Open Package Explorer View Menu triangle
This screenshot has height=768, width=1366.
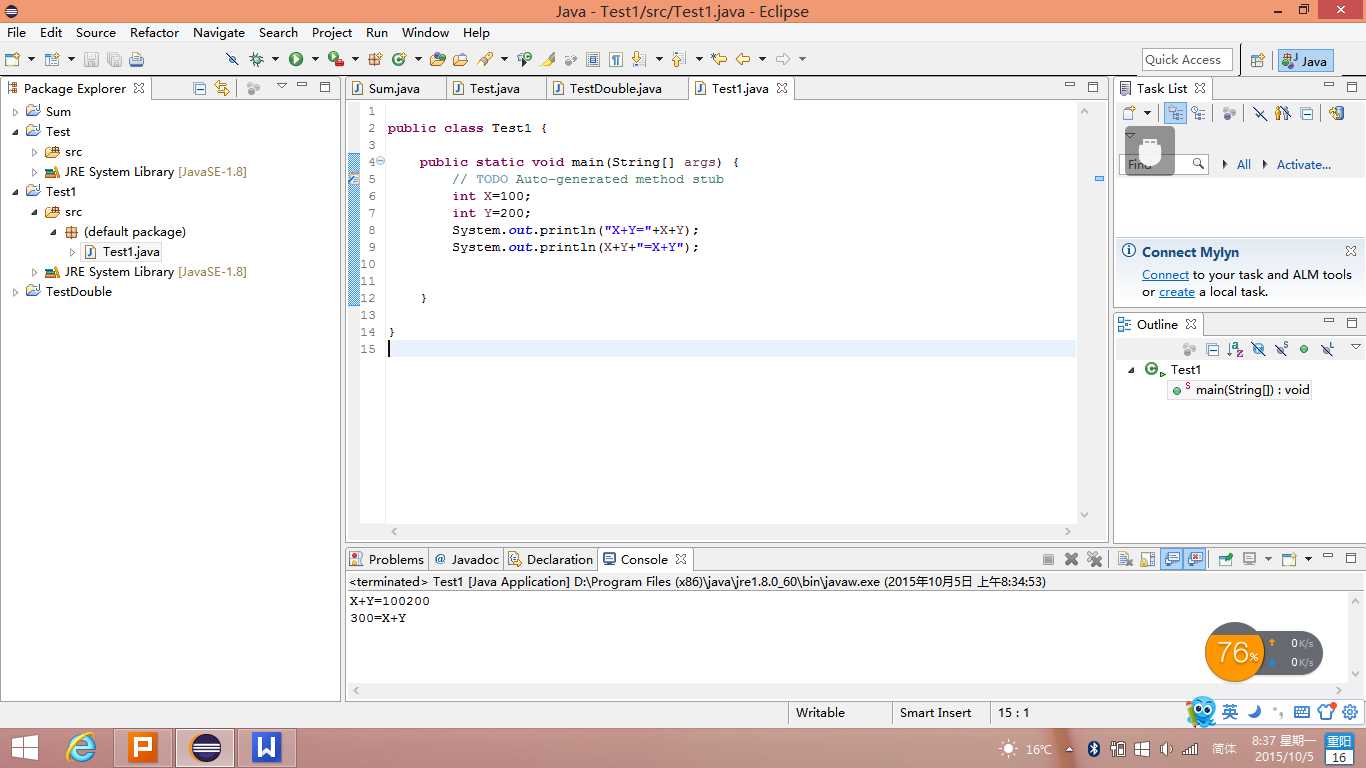pos(282,87)
